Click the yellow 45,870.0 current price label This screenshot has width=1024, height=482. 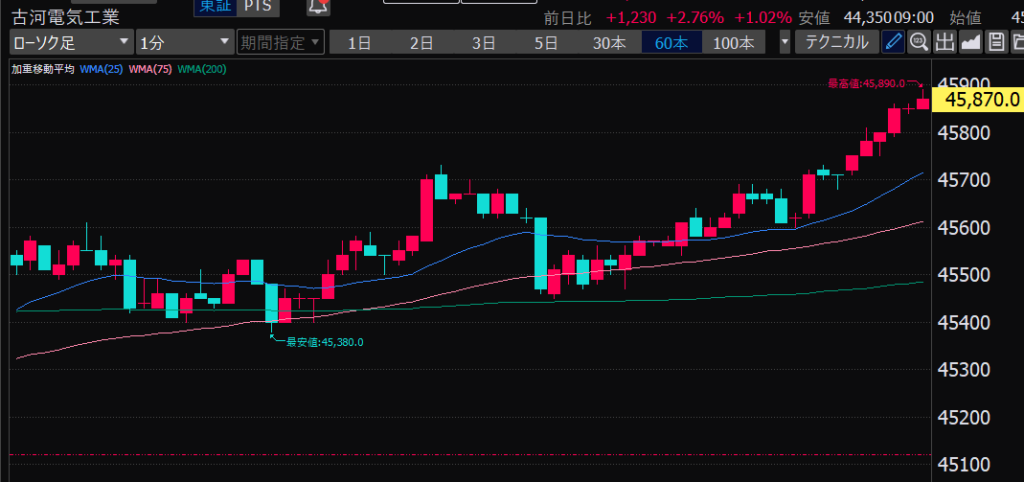point(981,100)
